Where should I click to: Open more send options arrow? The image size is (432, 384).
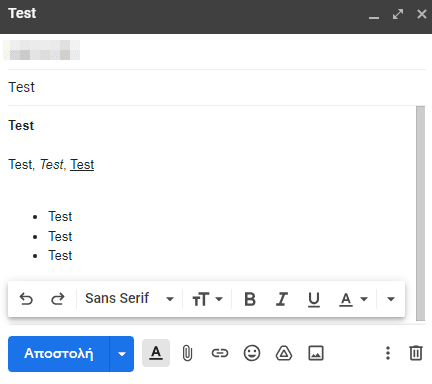pyautogui.click(x=122, y=354)
